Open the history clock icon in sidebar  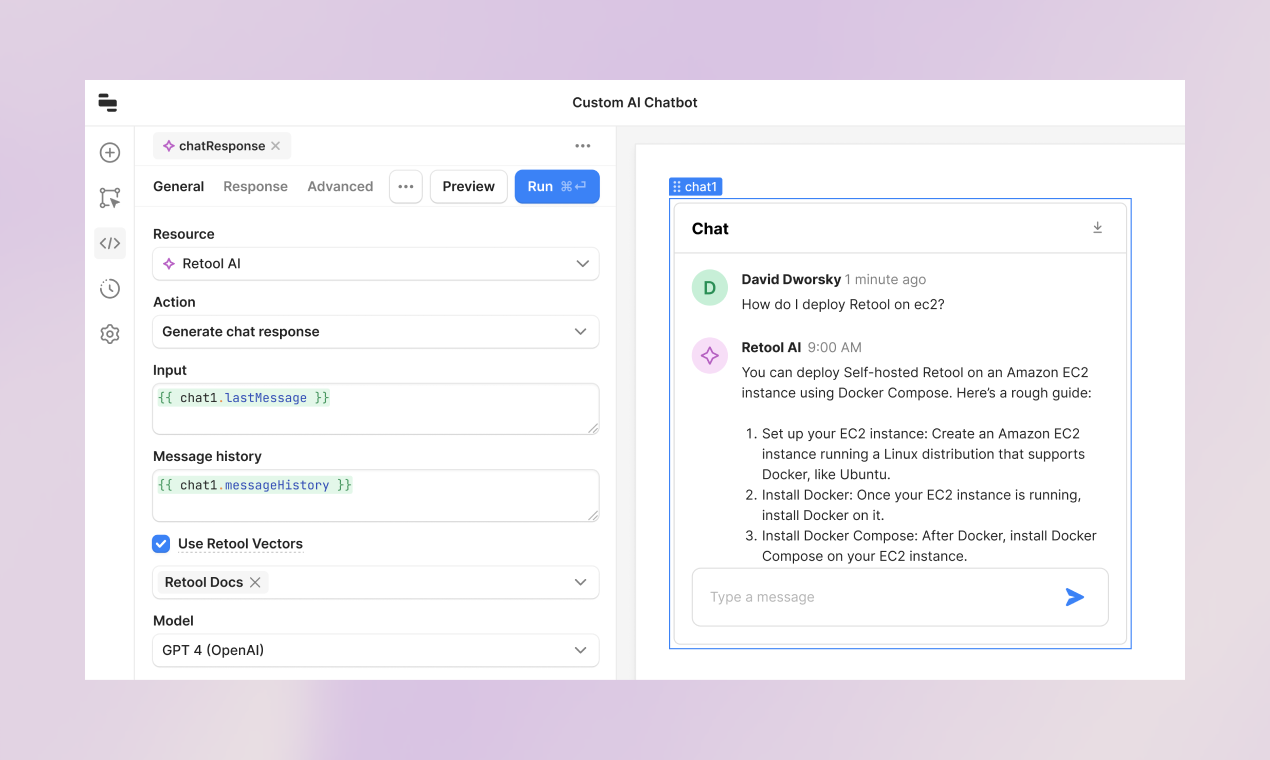click(110, 289)
